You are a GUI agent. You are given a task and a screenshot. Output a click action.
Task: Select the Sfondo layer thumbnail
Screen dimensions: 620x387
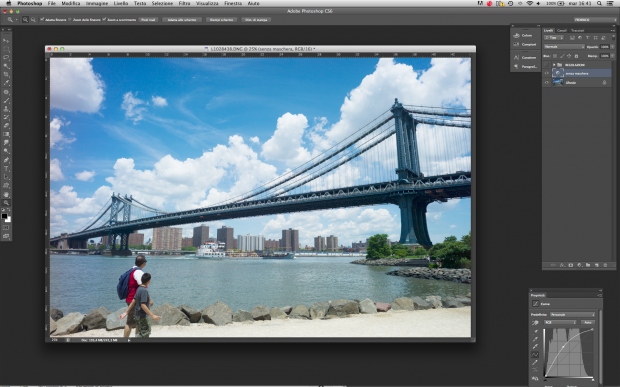coord(558,83)
